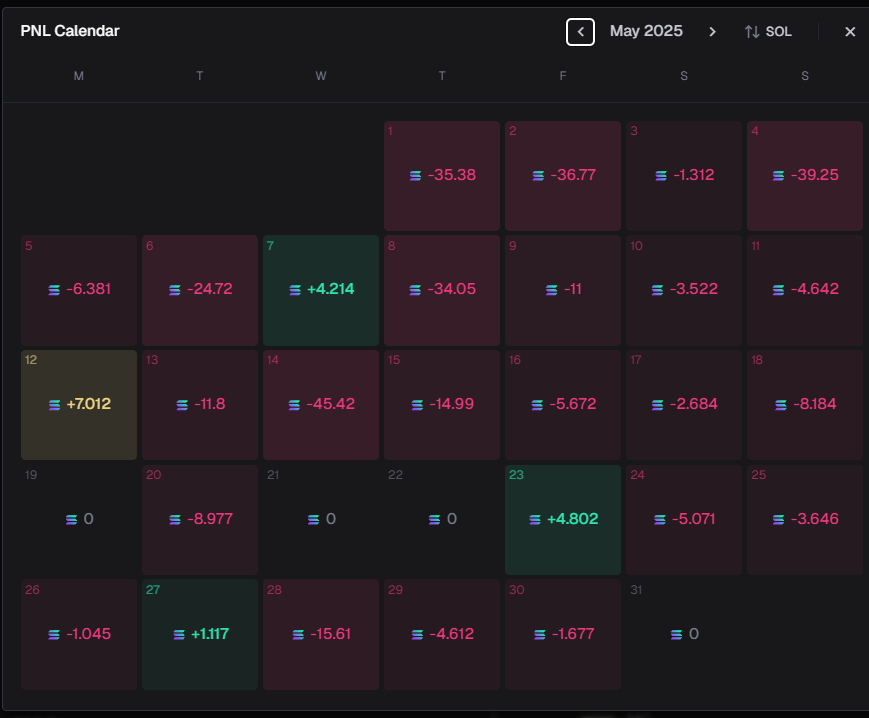Viewport: 869px width, 718px height.
Task: Select the -24.72 value on May 6
Action: pos(209,289)
